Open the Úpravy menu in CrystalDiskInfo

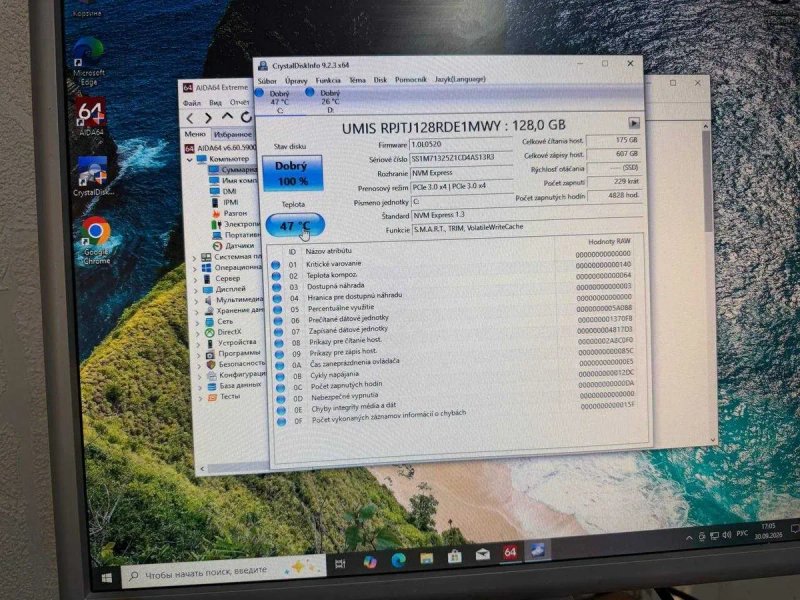click(296, 81)
